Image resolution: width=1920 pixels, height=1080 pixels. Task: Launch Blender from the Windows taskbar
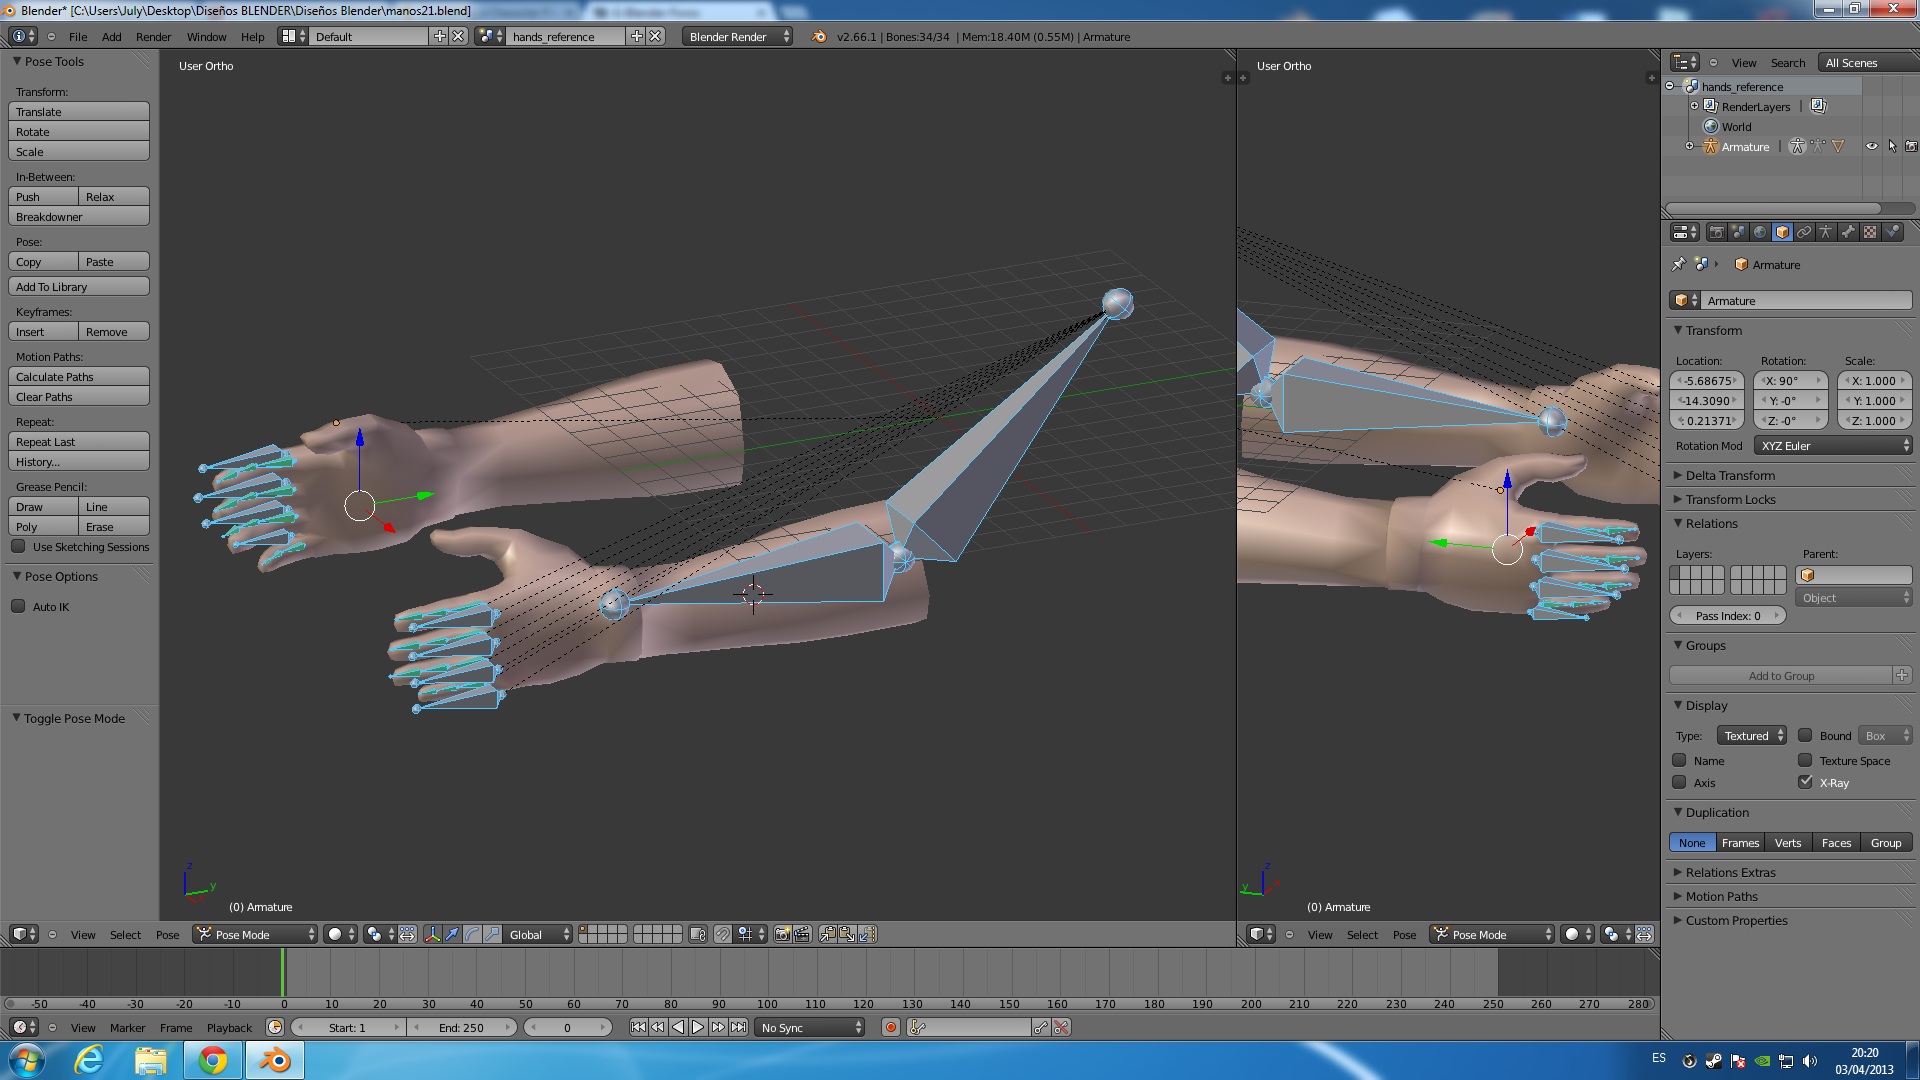273,1060
